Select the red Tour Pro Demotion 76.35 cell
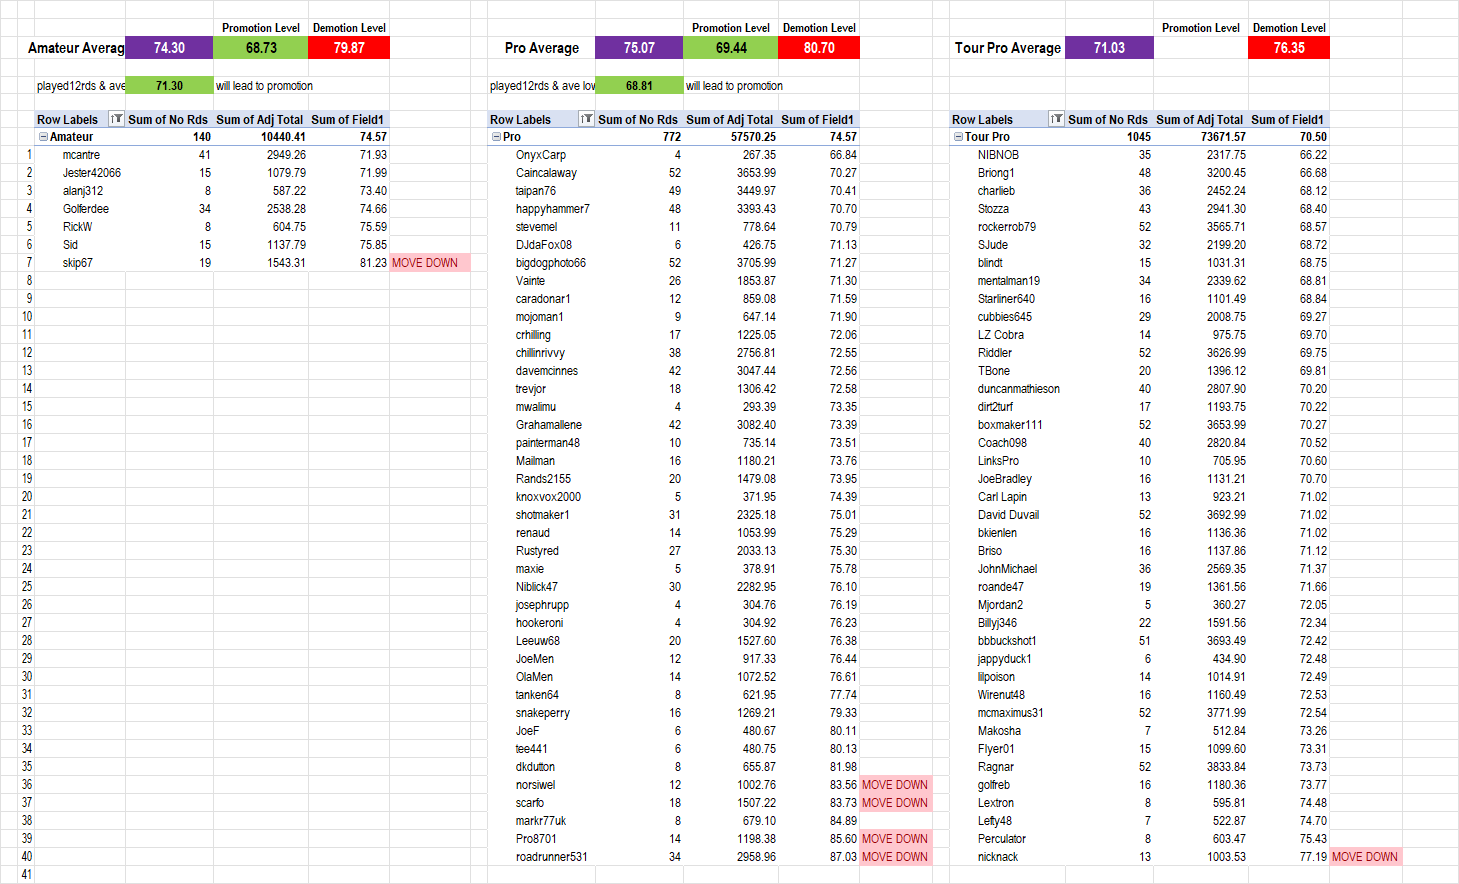Image resolution: width=1459 pixels, height=884 pixels. point(1288,48)
